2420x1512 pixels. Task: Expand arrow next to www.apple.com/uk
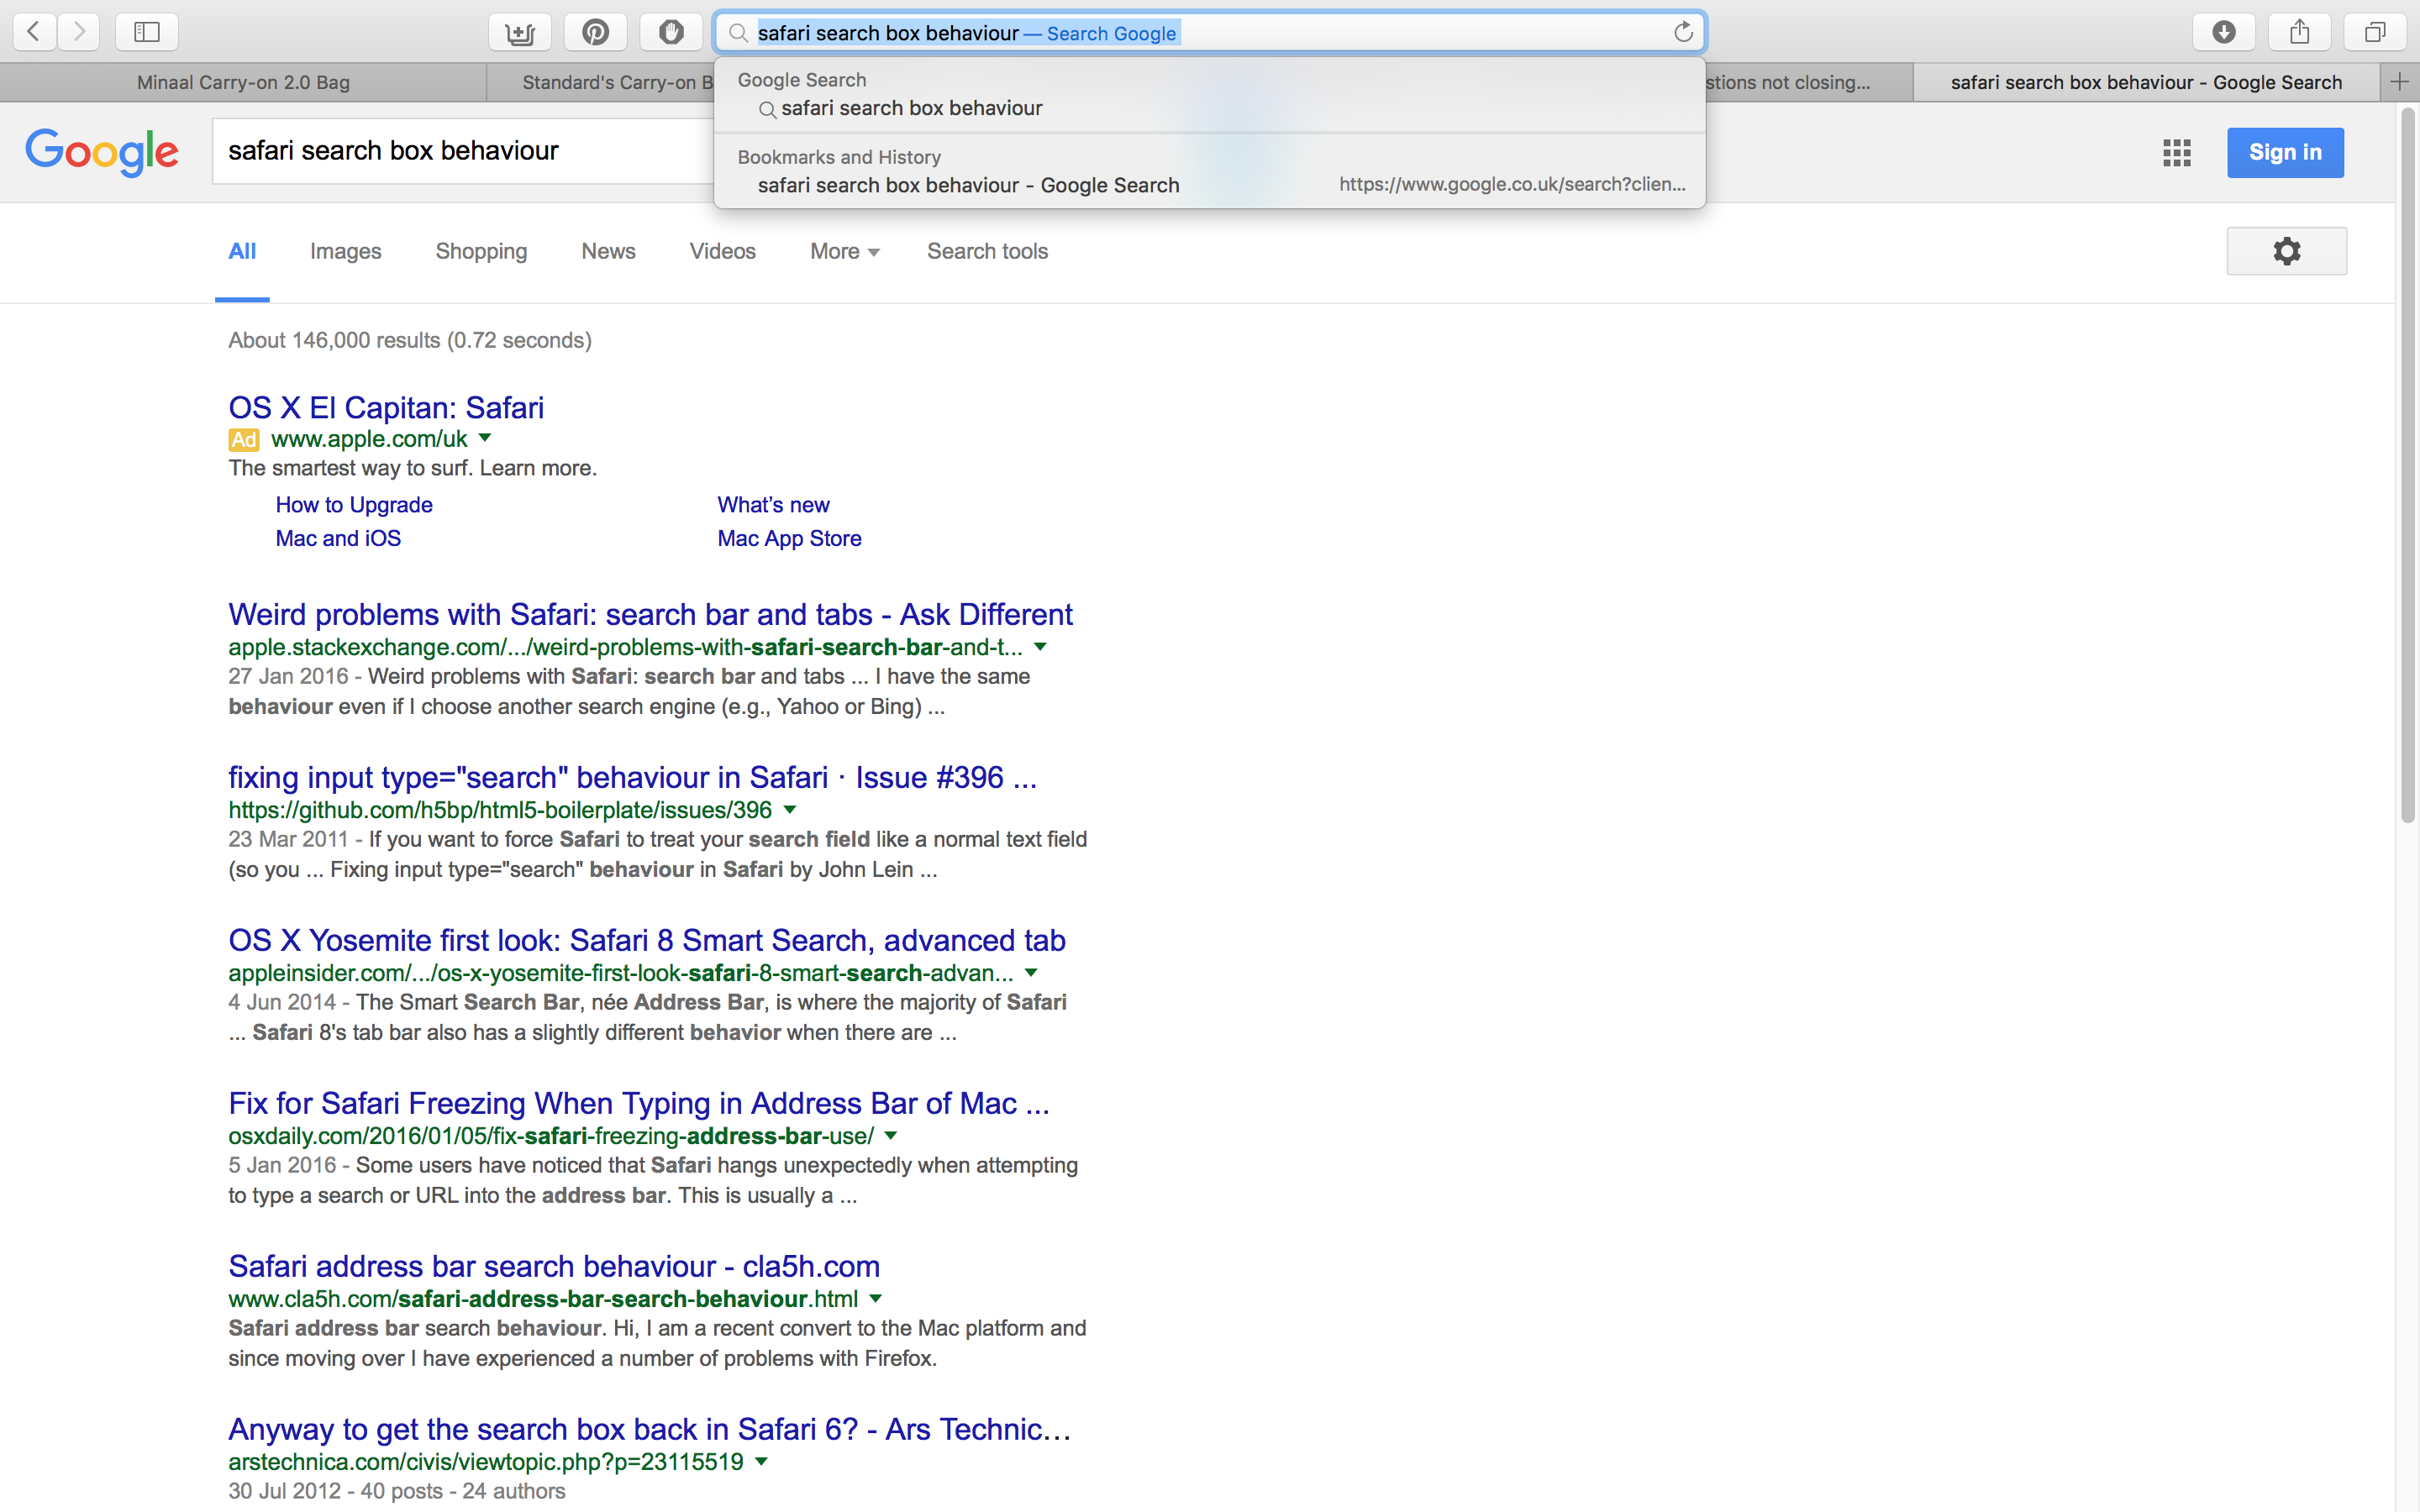(x=485, y=438)
